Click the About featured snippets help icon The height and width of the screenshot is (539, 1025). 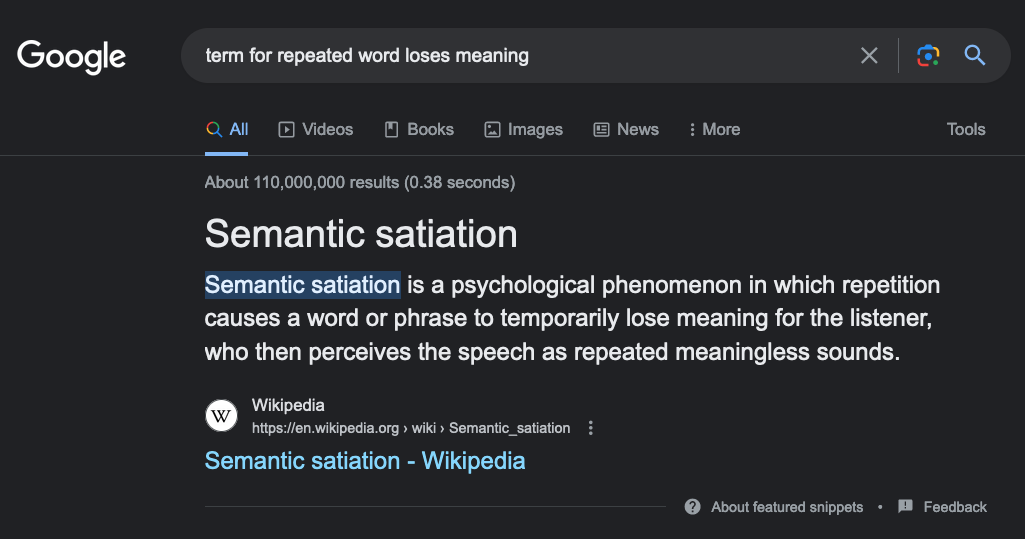pyautogui.click(x=692, y=507)
